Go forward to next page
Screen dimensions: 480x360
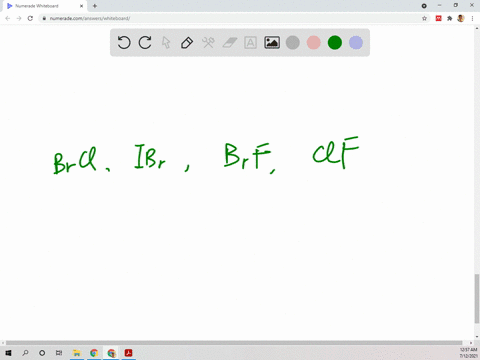pyautogui.click(x=19, y=18)
